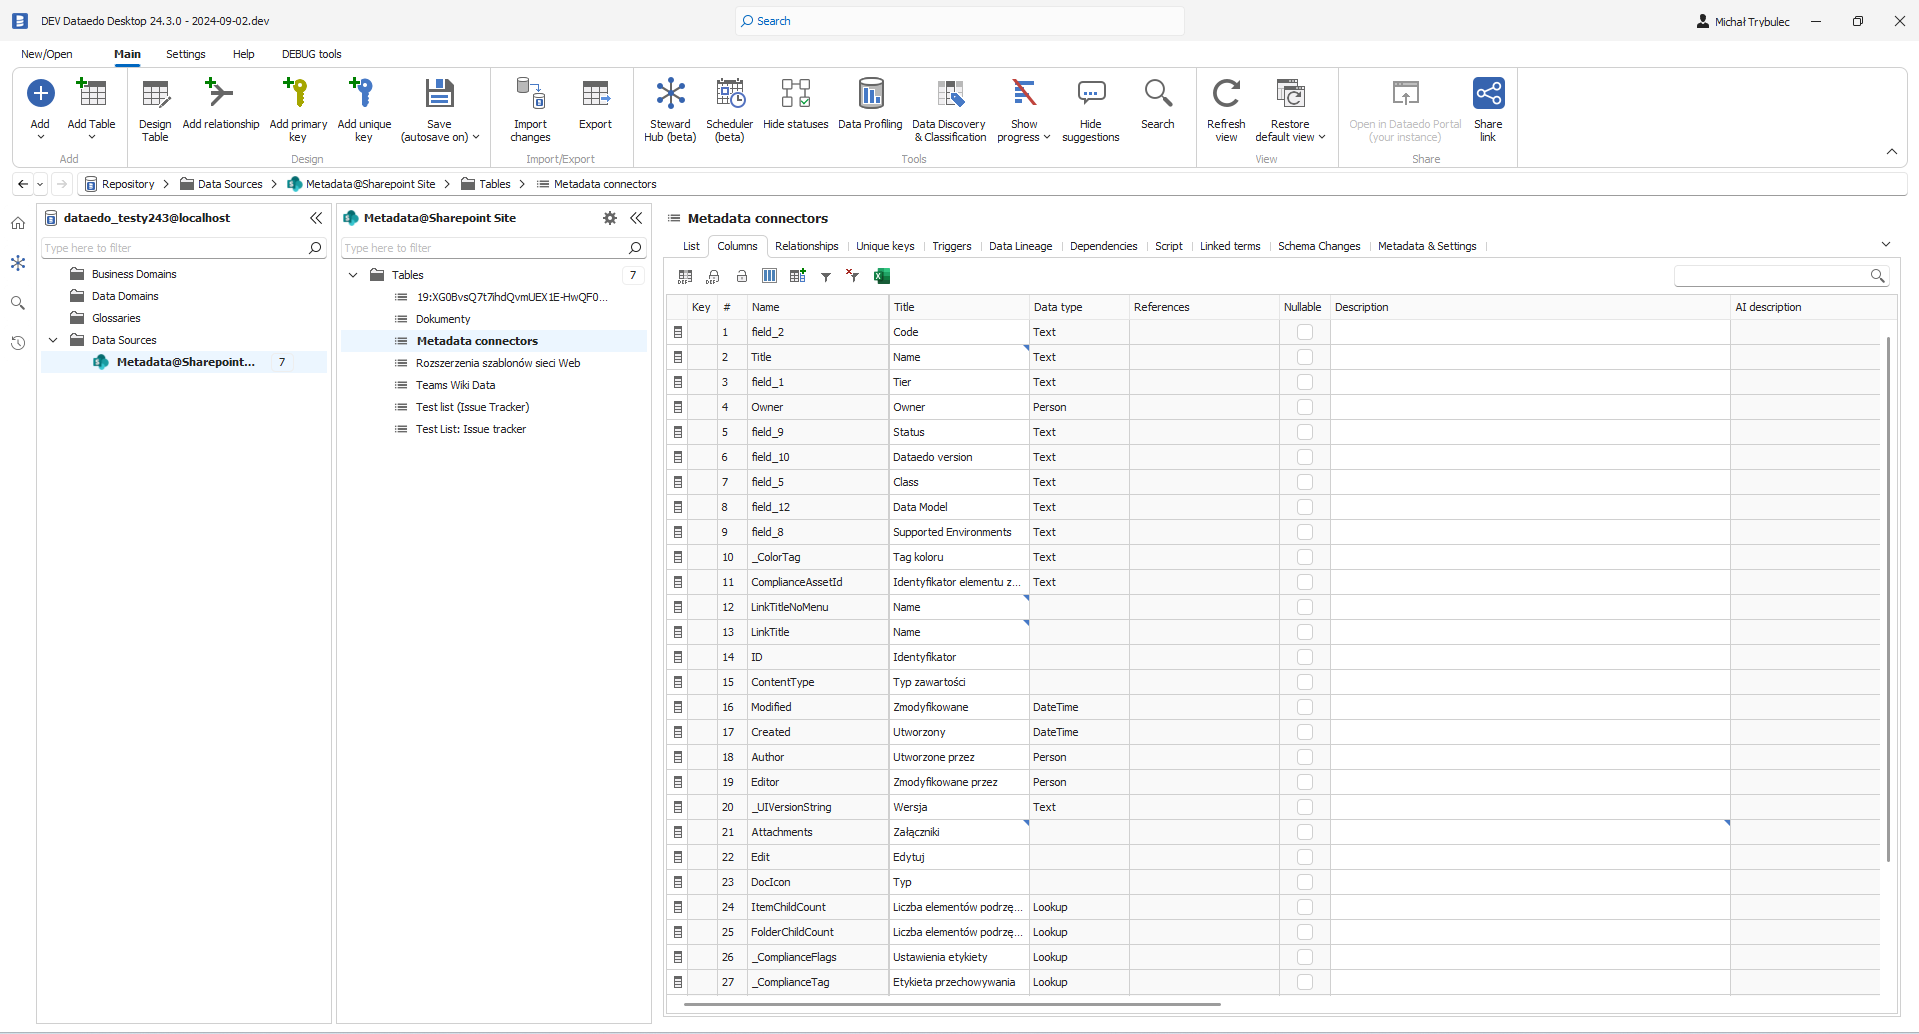Screen dimensions: 1919x1034
Task: Click the vertical scrollbar of columns grid
Action: click(1888, 600)
